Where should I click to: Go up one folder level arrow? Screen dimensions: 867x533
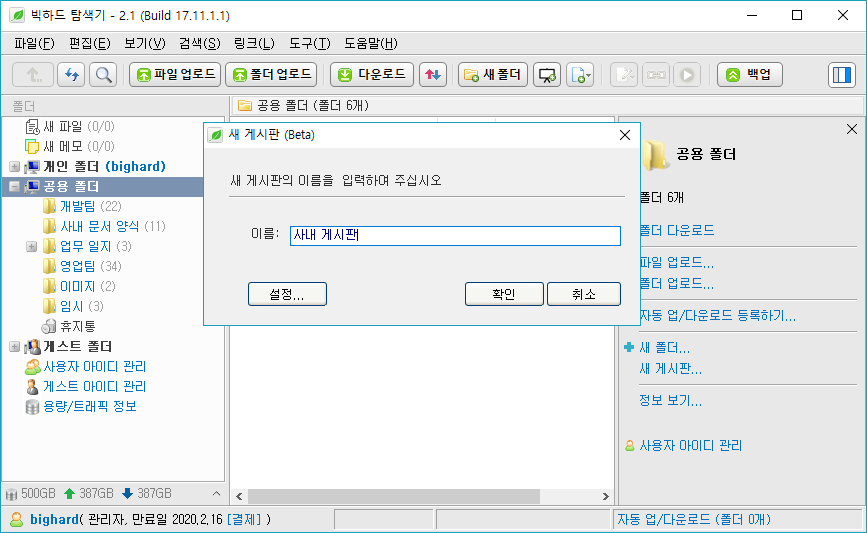[33, 75]
